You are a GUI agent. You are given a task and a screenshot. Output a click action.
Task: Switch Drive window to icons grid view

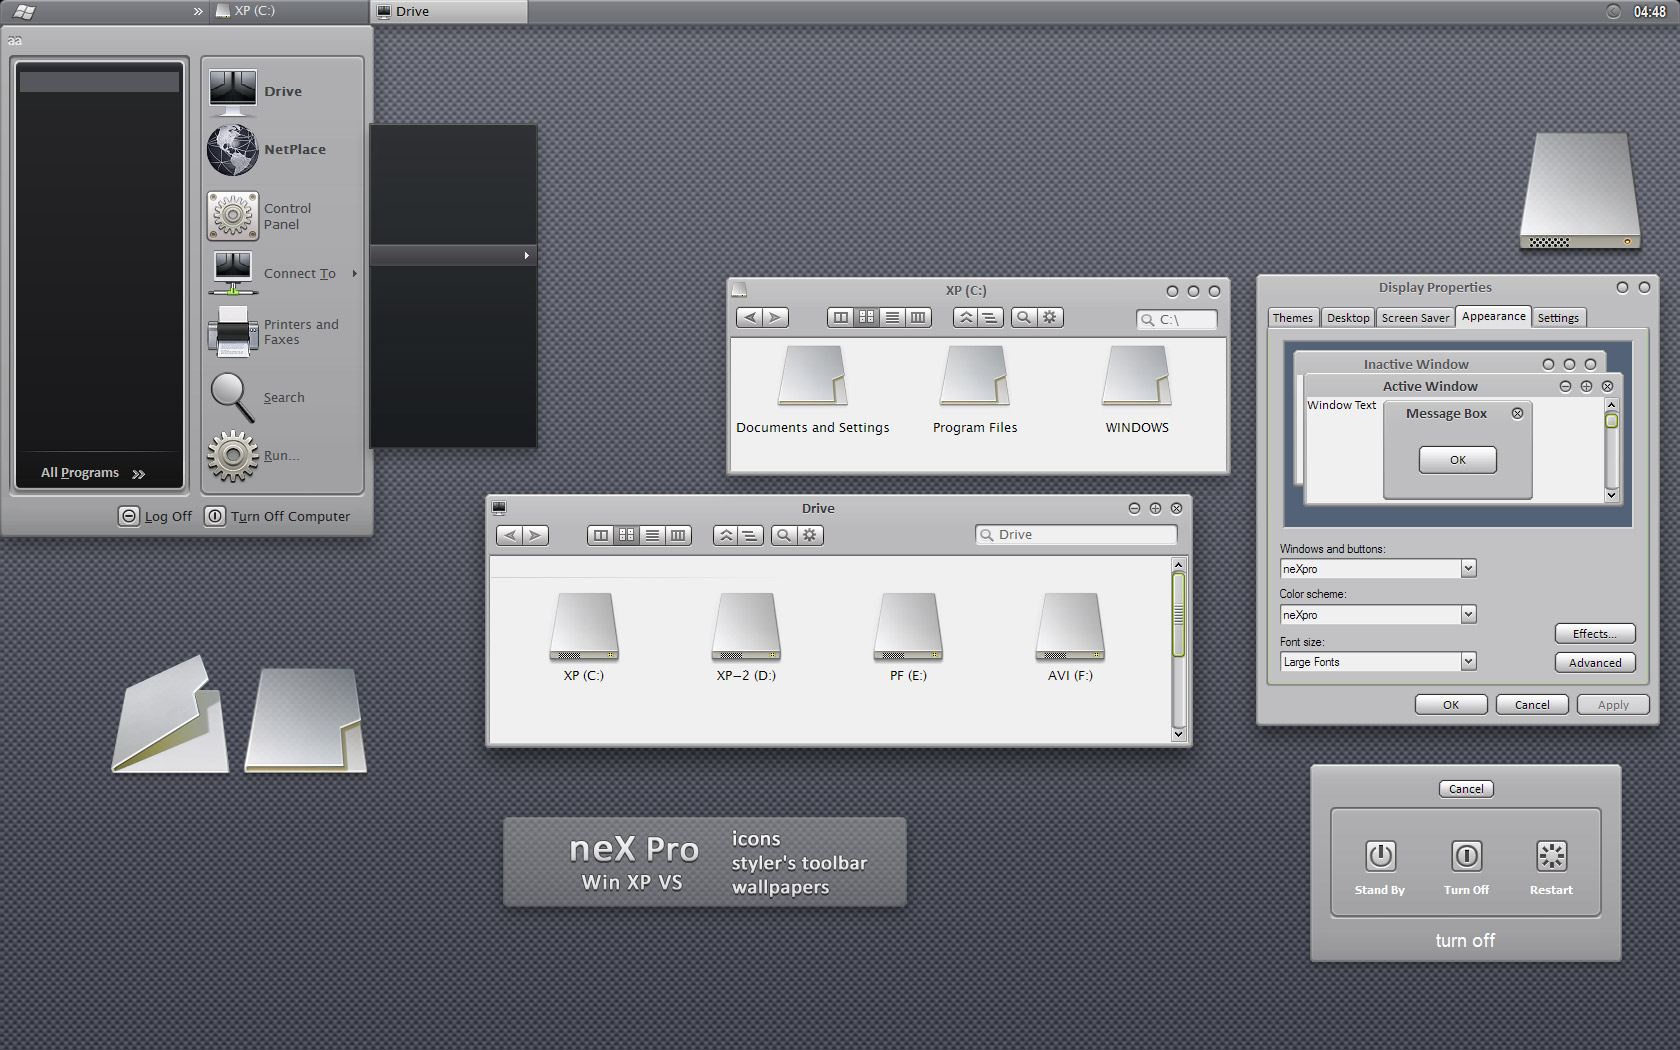pyautogui.click(x=626, y=535)
